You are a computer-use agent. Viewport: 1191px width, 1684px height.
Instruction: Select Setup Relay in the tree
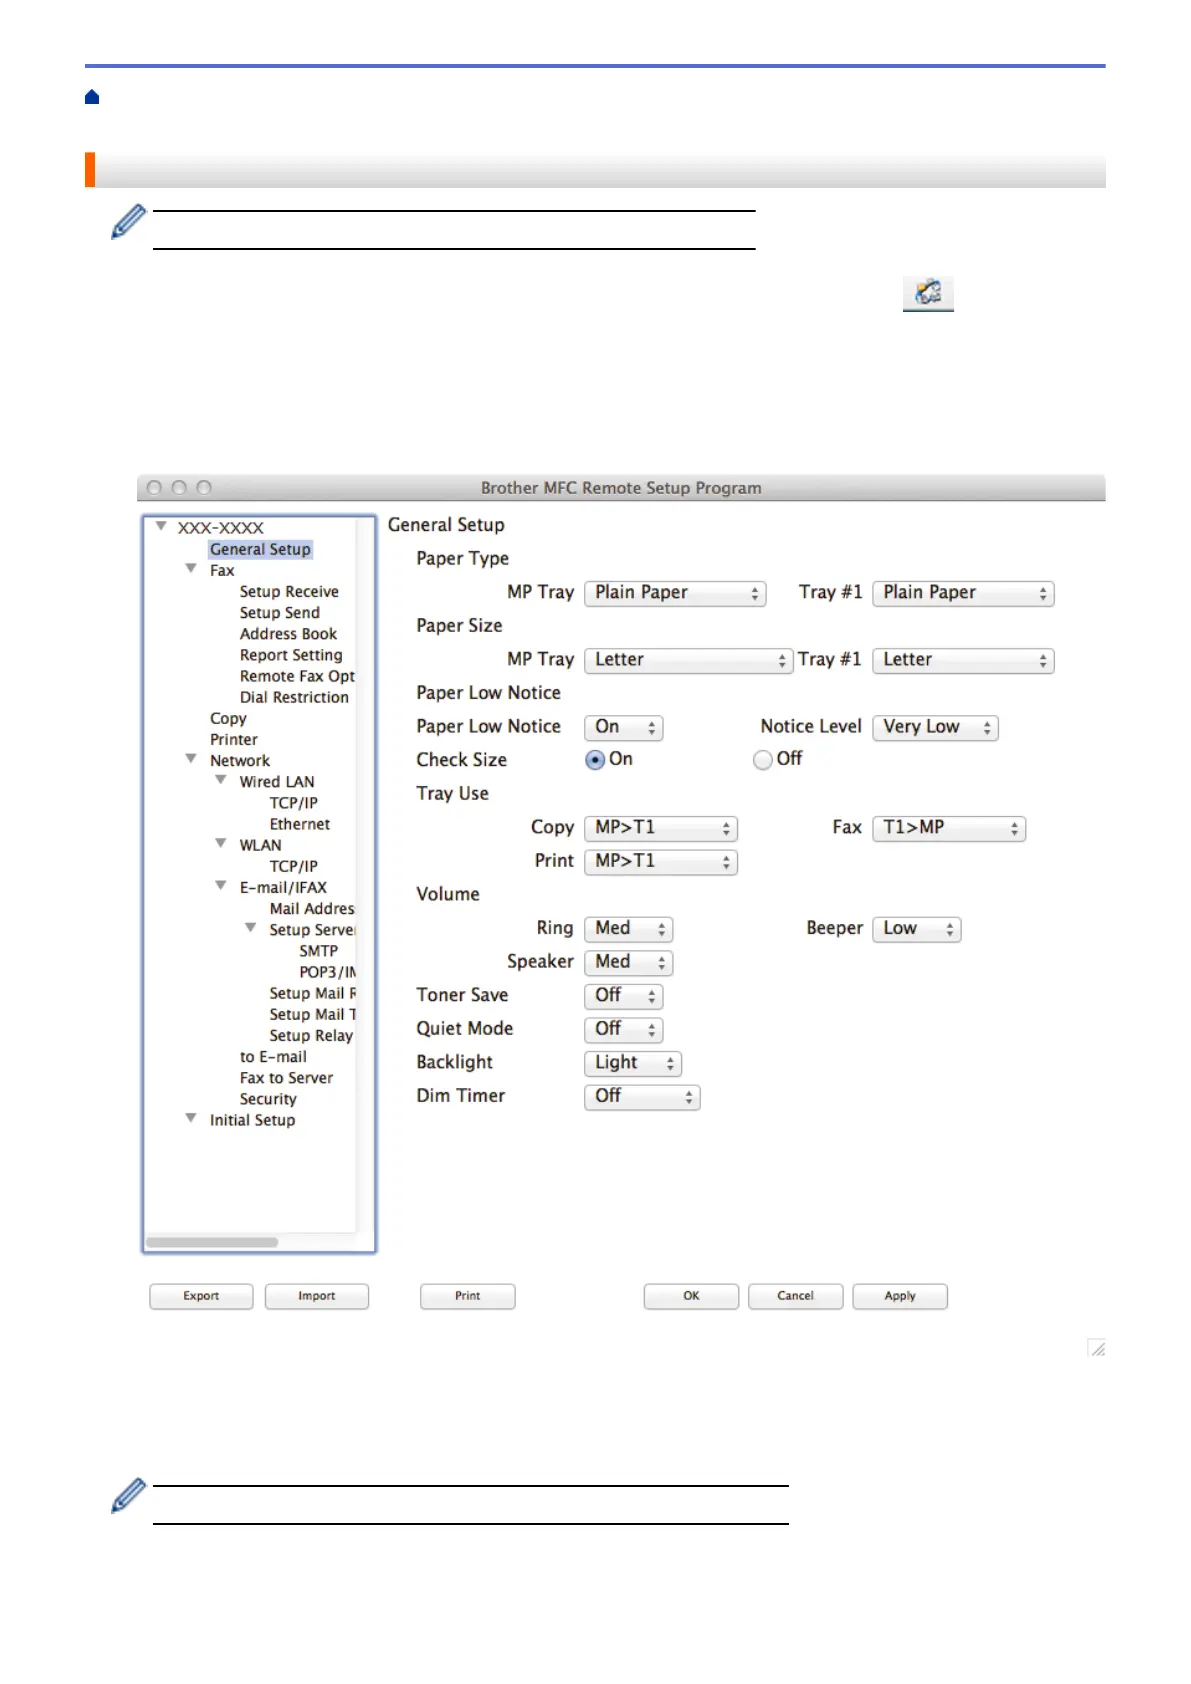point(311,1036)
